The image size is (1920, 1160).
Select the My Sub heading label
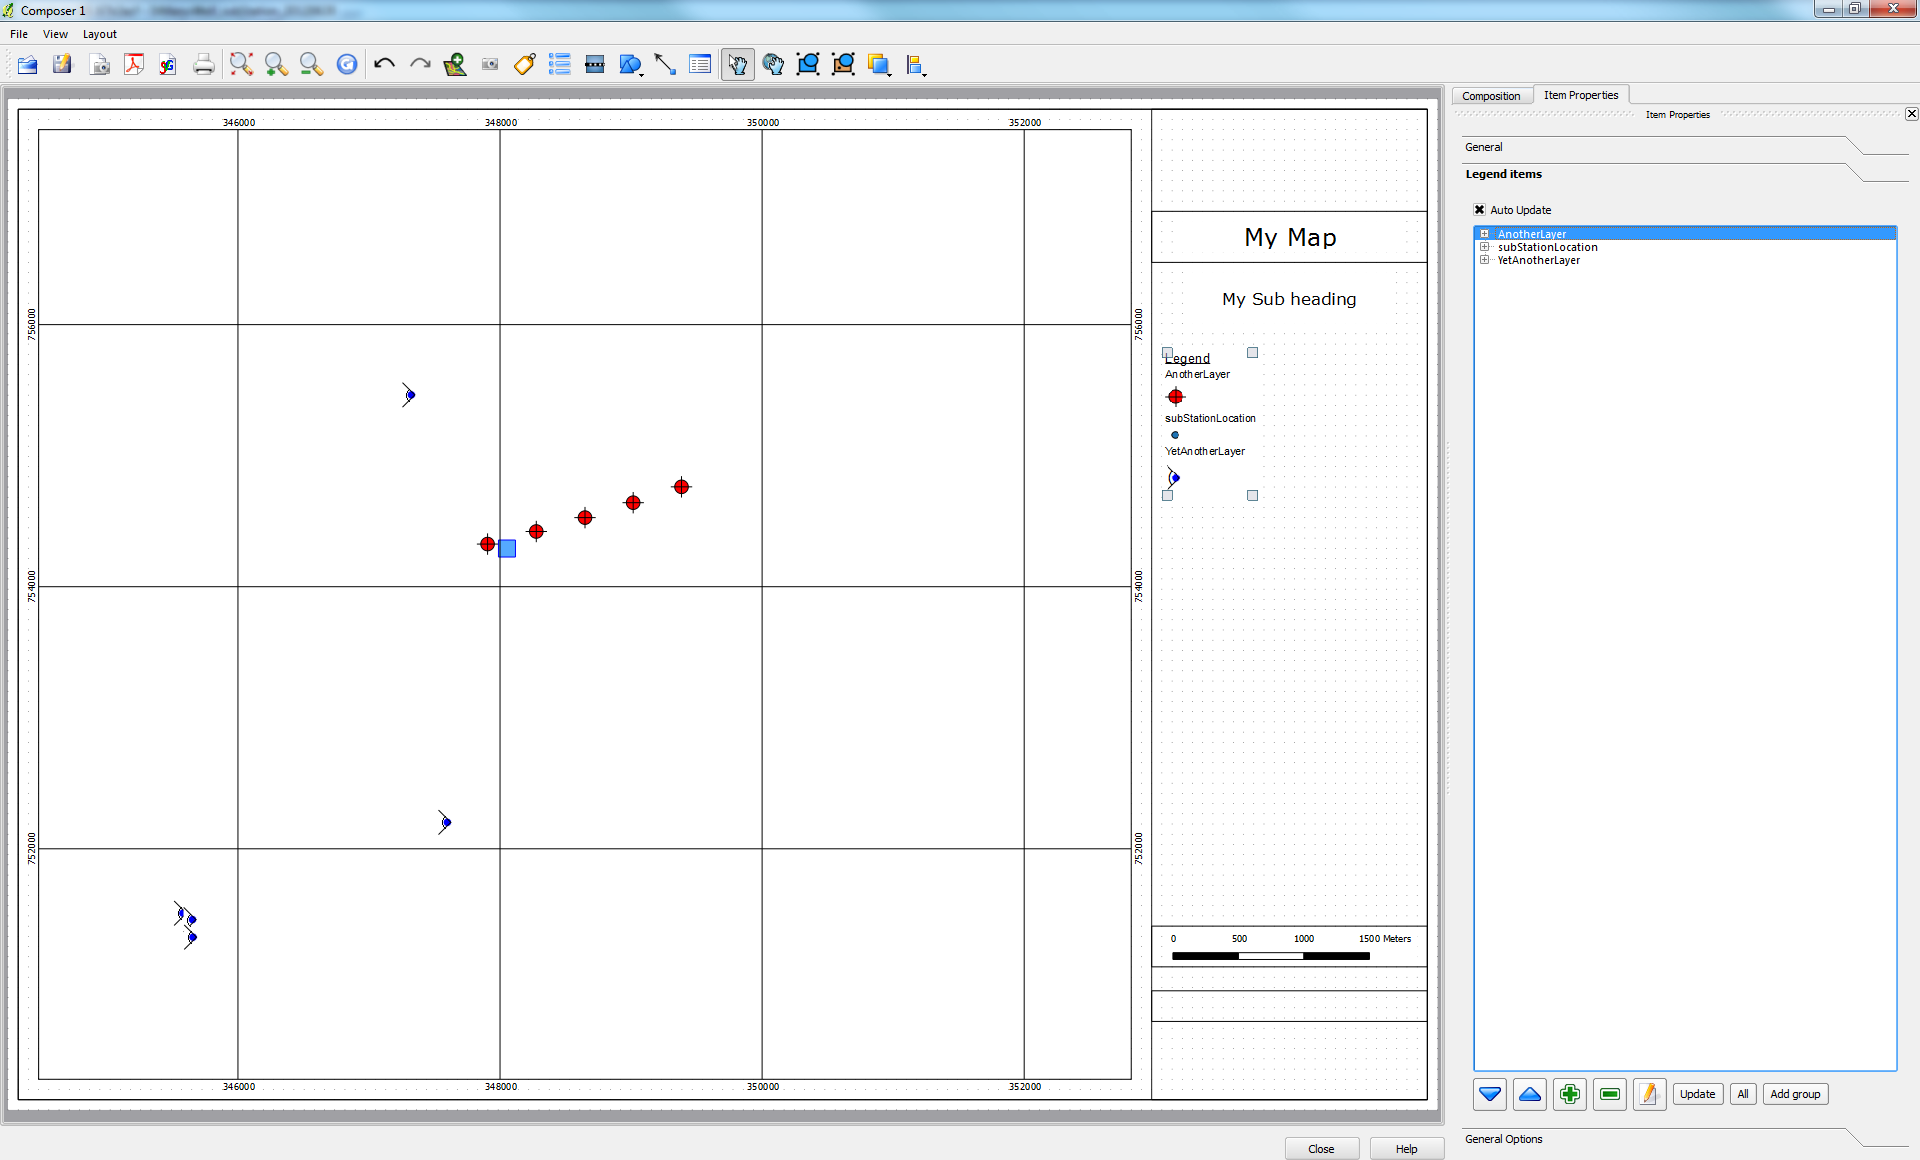pyautogui.click(x=1289, y=299)
